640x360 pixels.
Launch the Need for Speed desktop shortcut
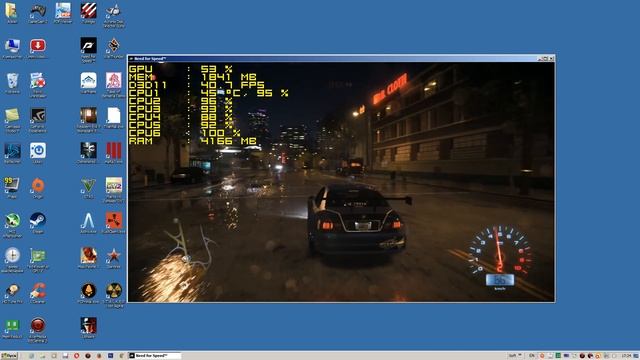tap(89, 46)
